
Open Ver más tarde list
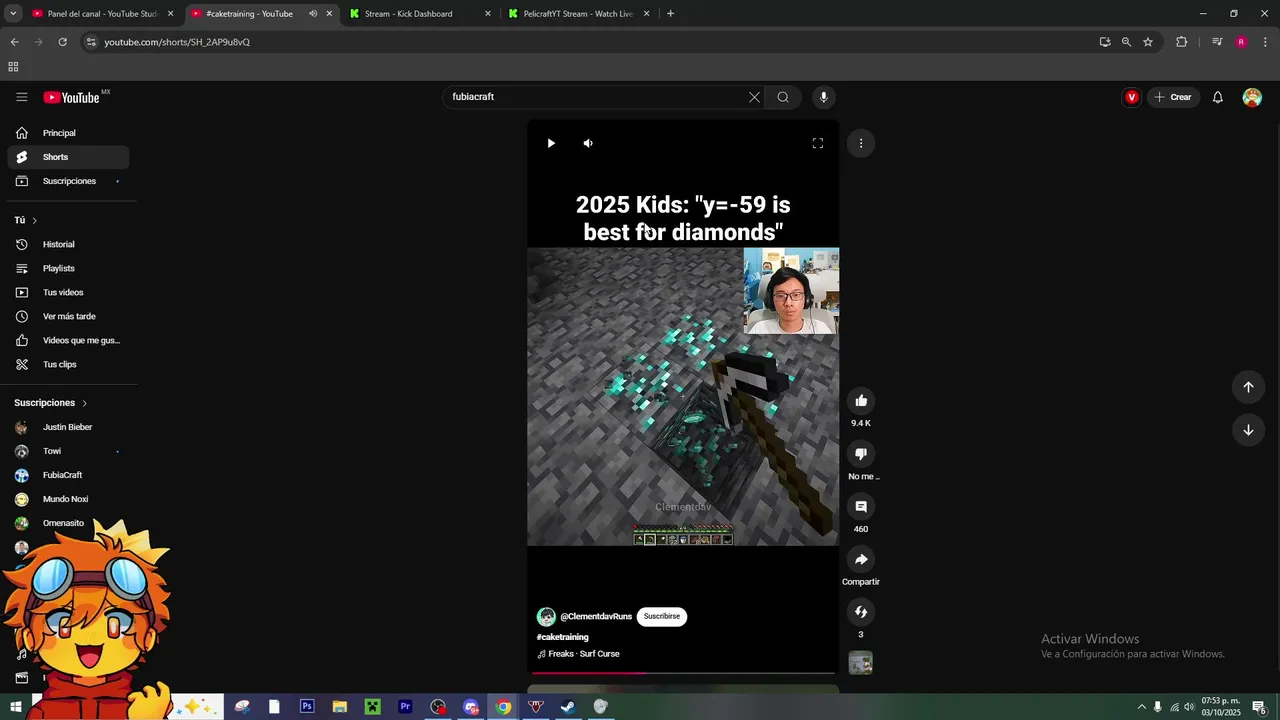point(68,316)
